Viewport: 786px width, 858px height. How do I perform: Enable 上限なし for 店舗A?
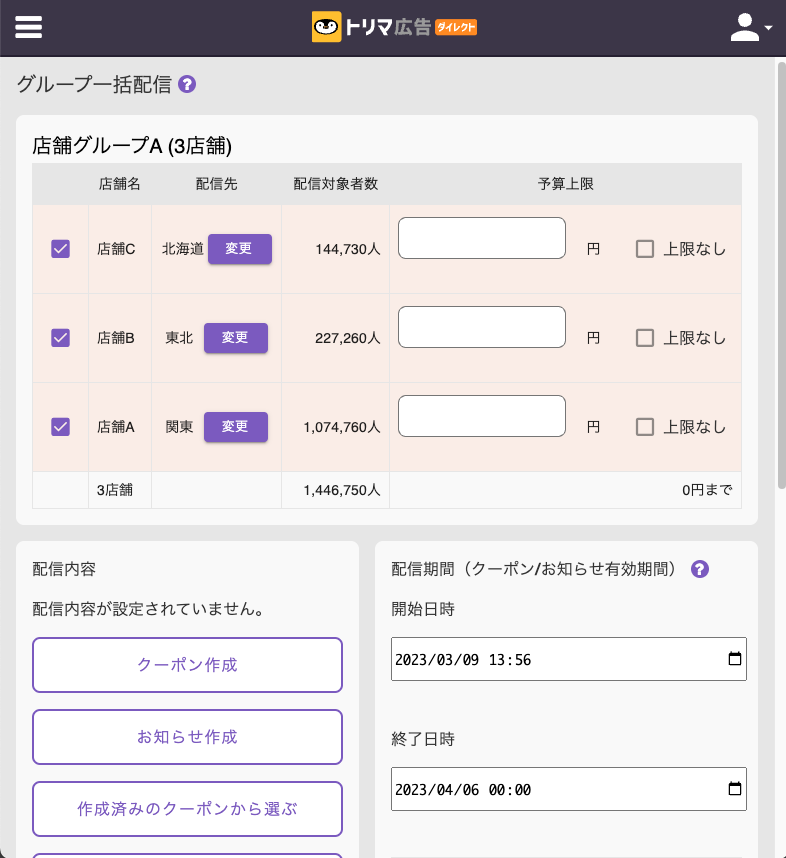(x=645, y=427)
